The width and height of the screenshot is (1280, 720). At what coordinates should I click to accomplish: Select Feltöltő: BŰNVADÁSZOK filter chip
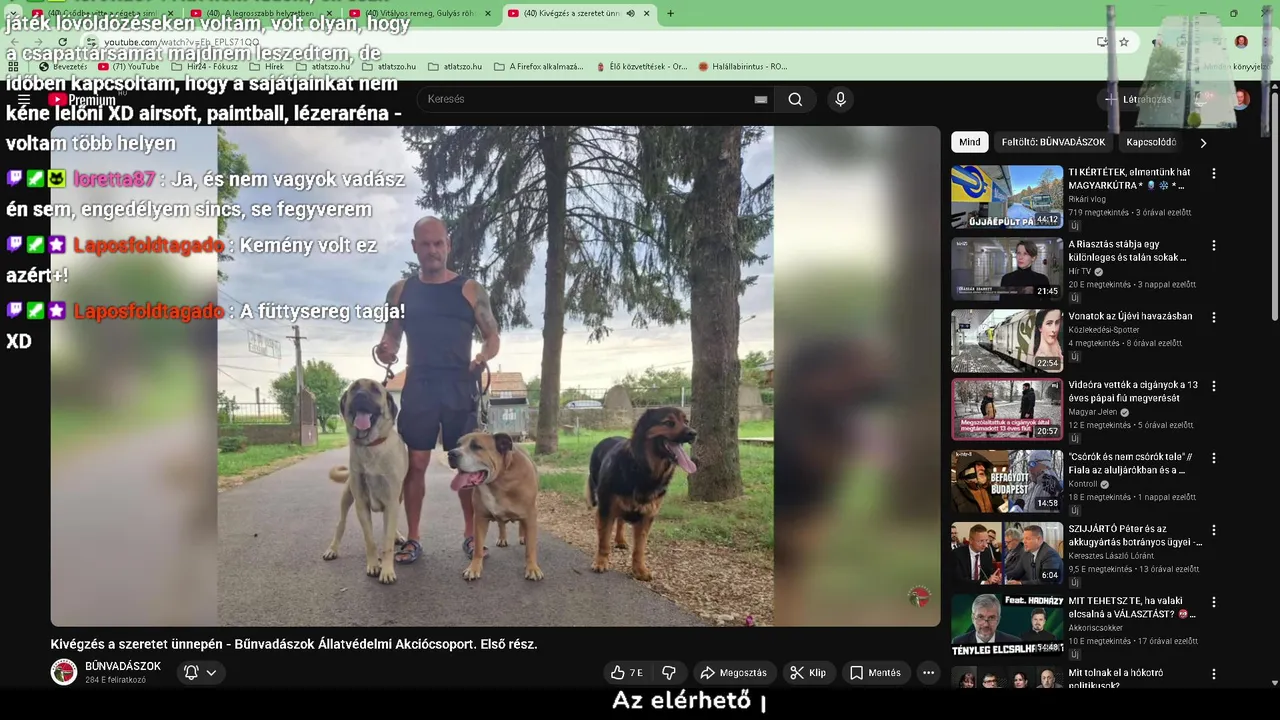click(1053, 142)
